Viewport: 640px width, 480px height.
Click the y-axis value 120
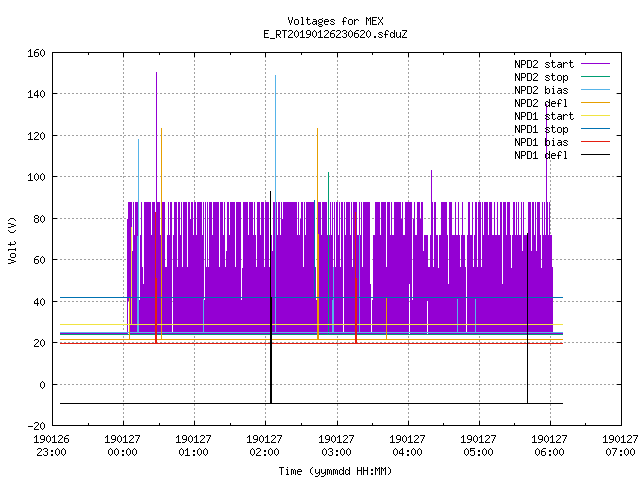36,136
